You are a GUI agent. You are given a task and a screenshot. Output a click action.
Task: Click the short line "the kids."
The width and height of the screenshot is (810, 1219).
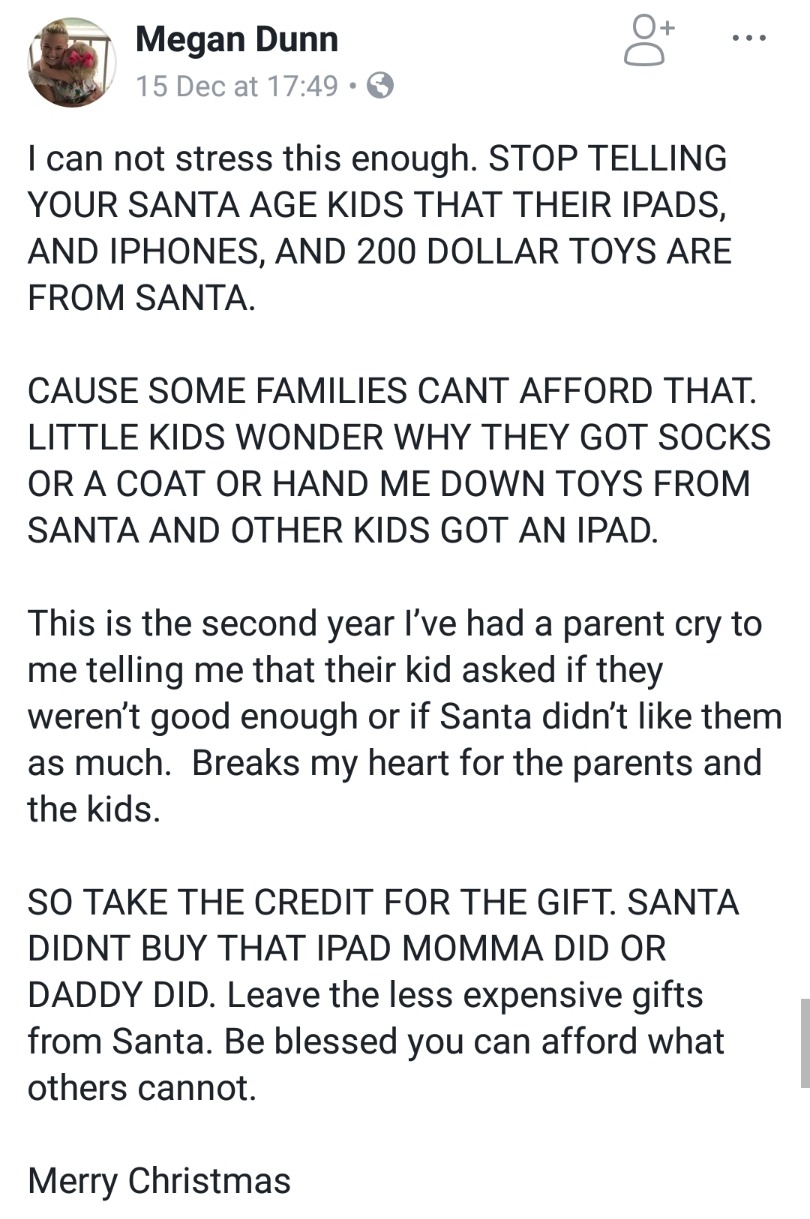point(94,808)
